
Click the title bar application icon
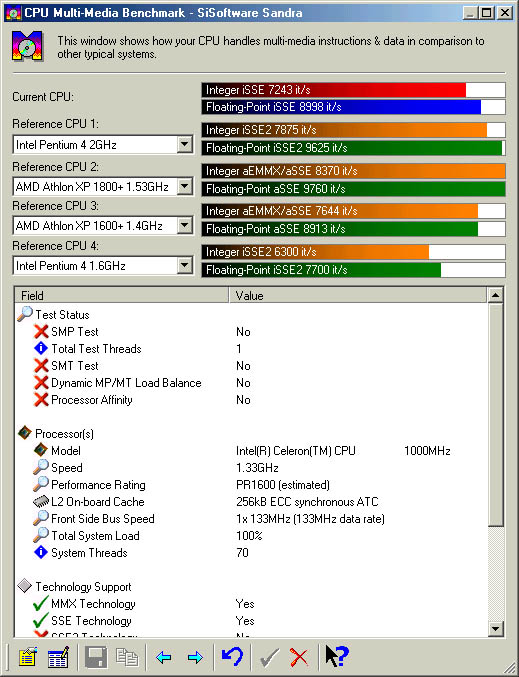[x=13, y=13]
